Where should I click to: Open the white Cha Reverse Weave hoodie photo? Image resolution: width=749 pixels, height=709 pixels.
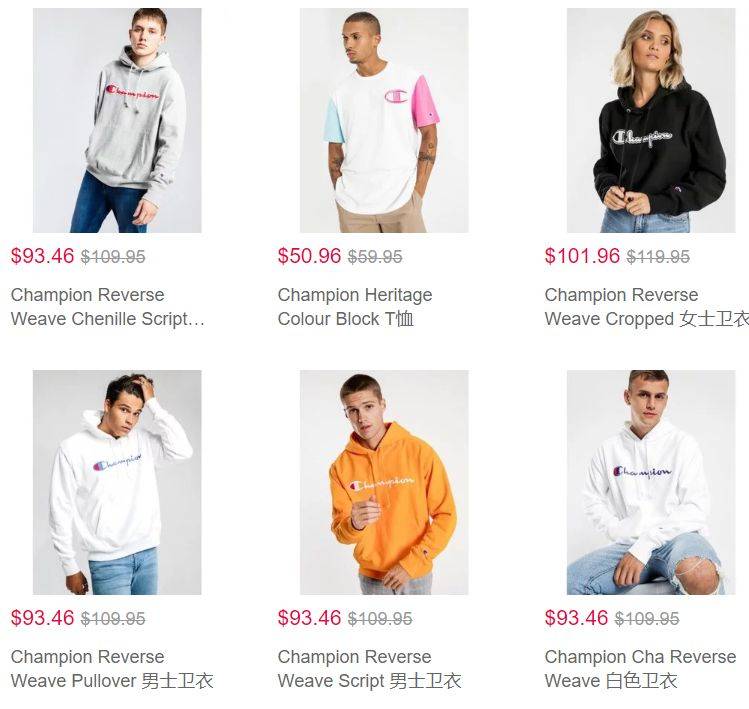click(x=651, y=482)
